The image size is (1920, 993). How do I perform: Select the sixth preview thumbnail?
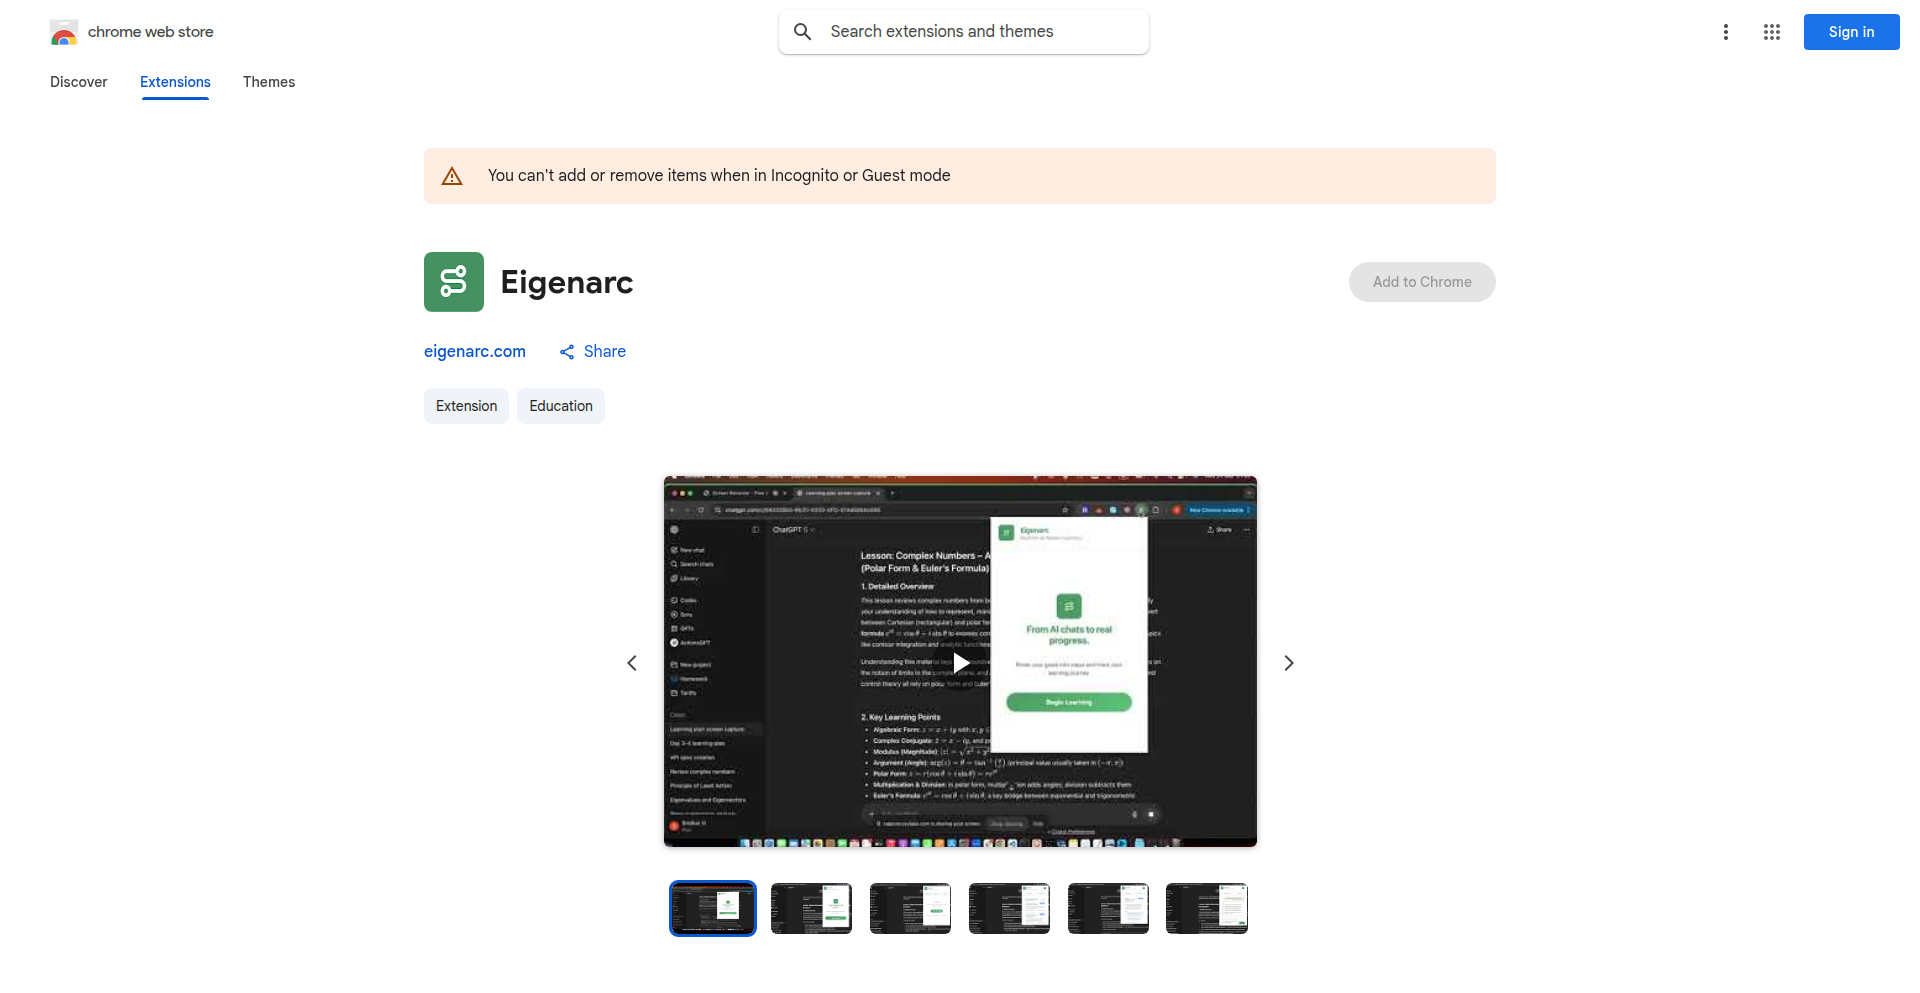click(1207, 908)
